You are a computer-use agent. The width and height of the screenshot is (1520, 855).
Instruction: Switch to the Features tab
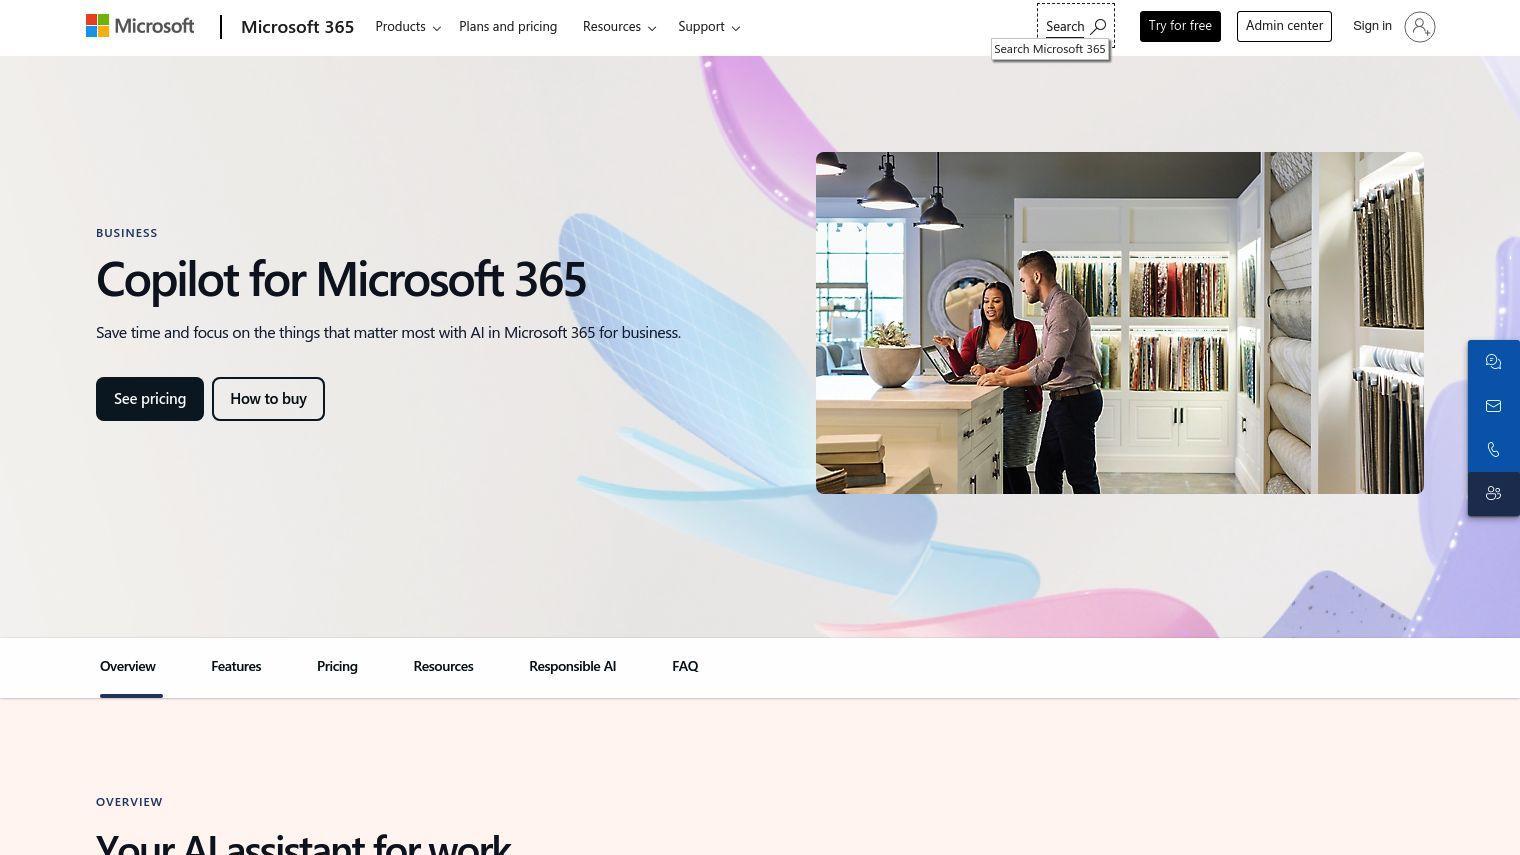pyautogui.click(x=236, y=667)
